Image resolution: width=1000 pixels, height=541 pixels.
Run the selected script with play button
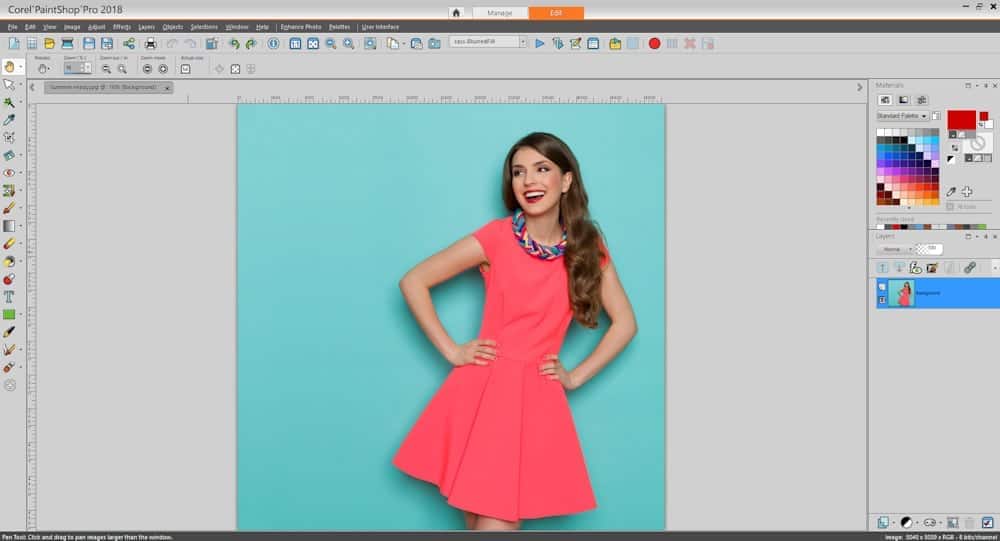pyautogui.click(x=540, y=44)
